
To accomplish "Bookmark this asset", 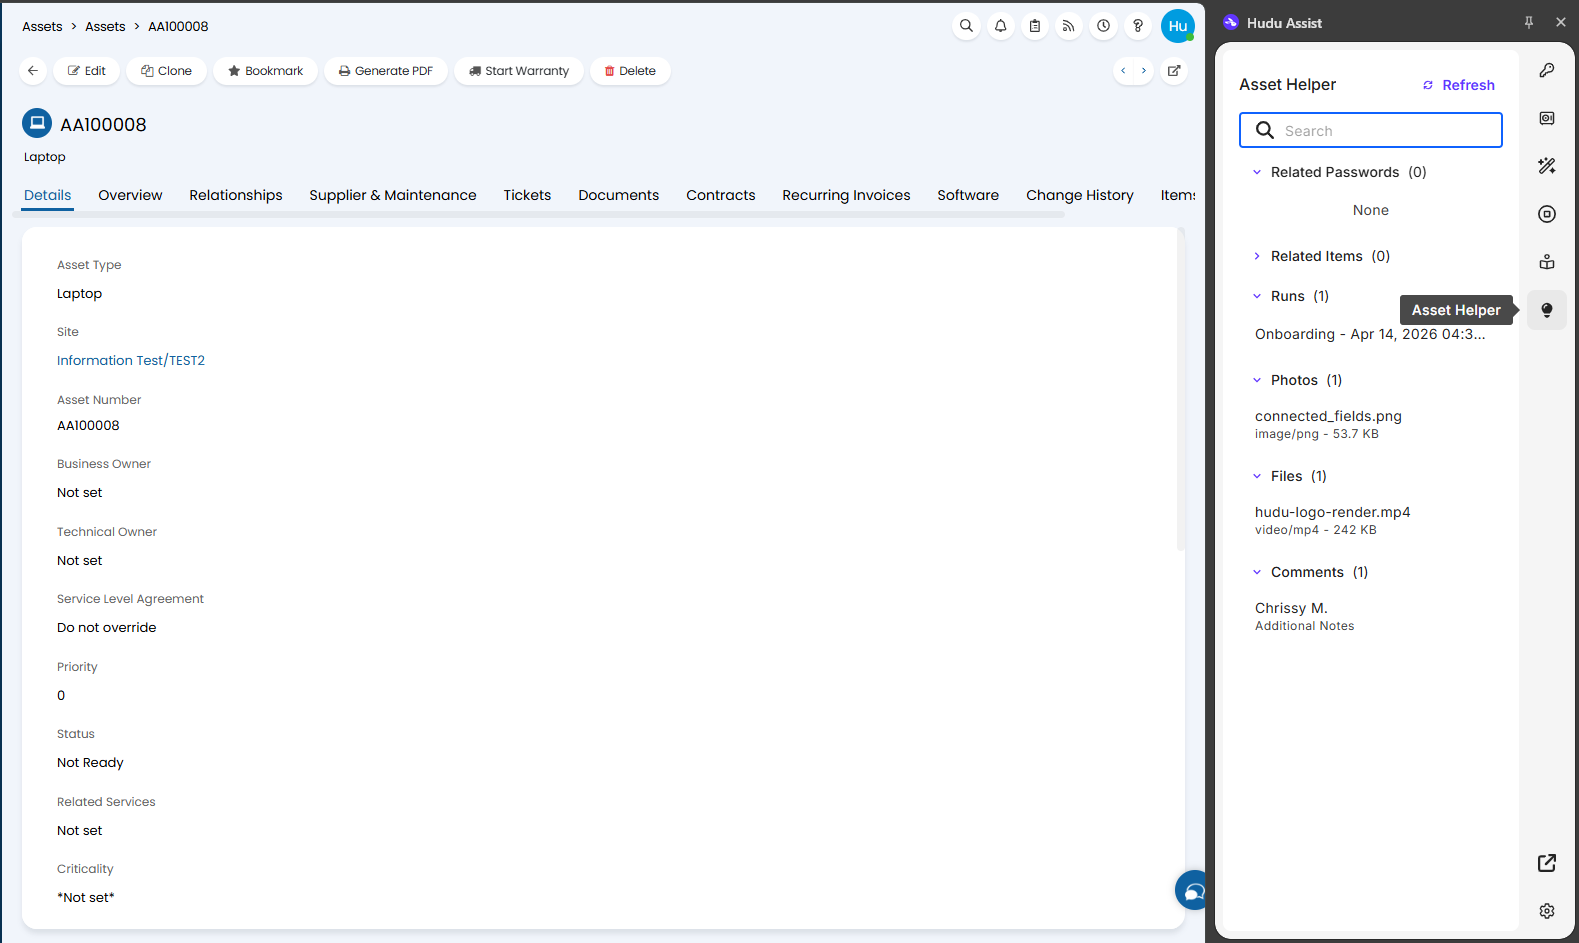I will [x=265, y=71].
